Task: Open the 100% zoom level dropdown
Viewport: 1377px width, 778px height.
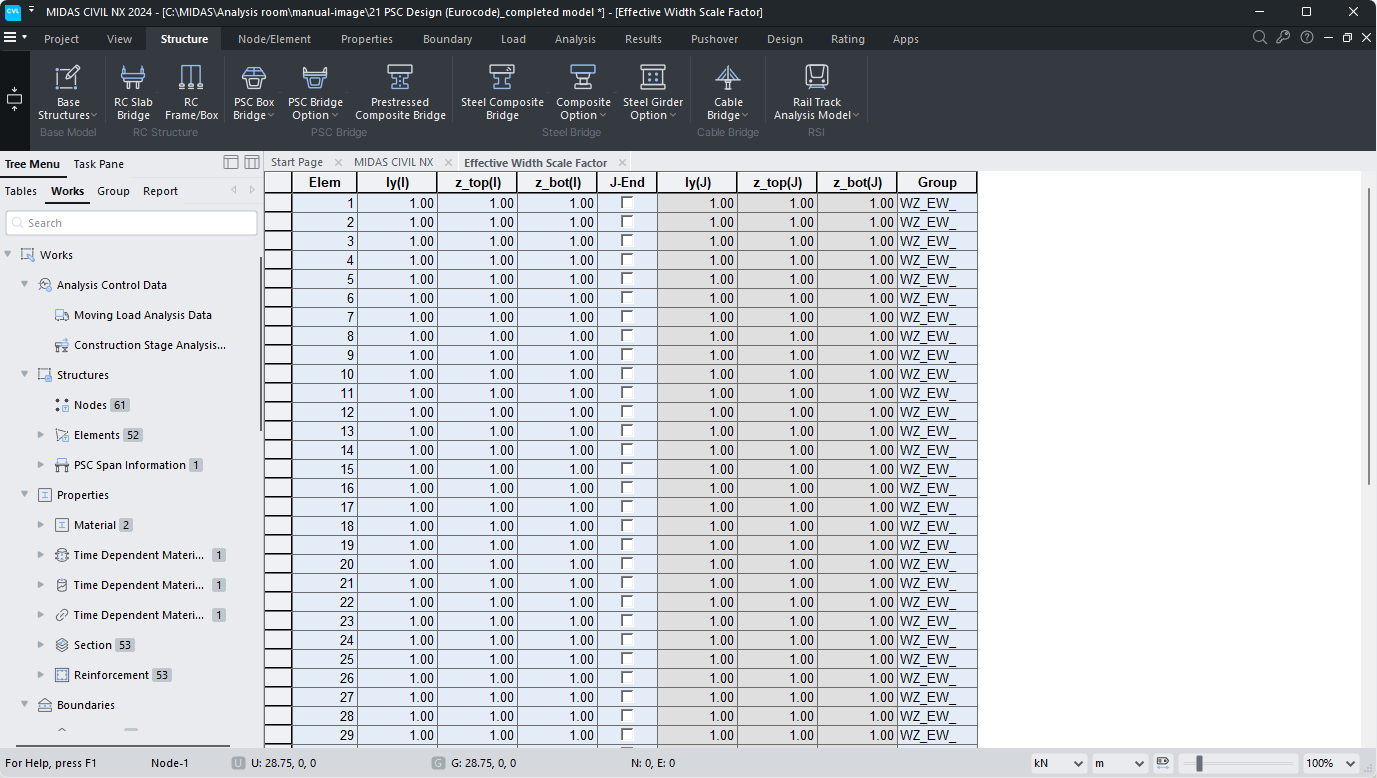Action: [1331, 763]
